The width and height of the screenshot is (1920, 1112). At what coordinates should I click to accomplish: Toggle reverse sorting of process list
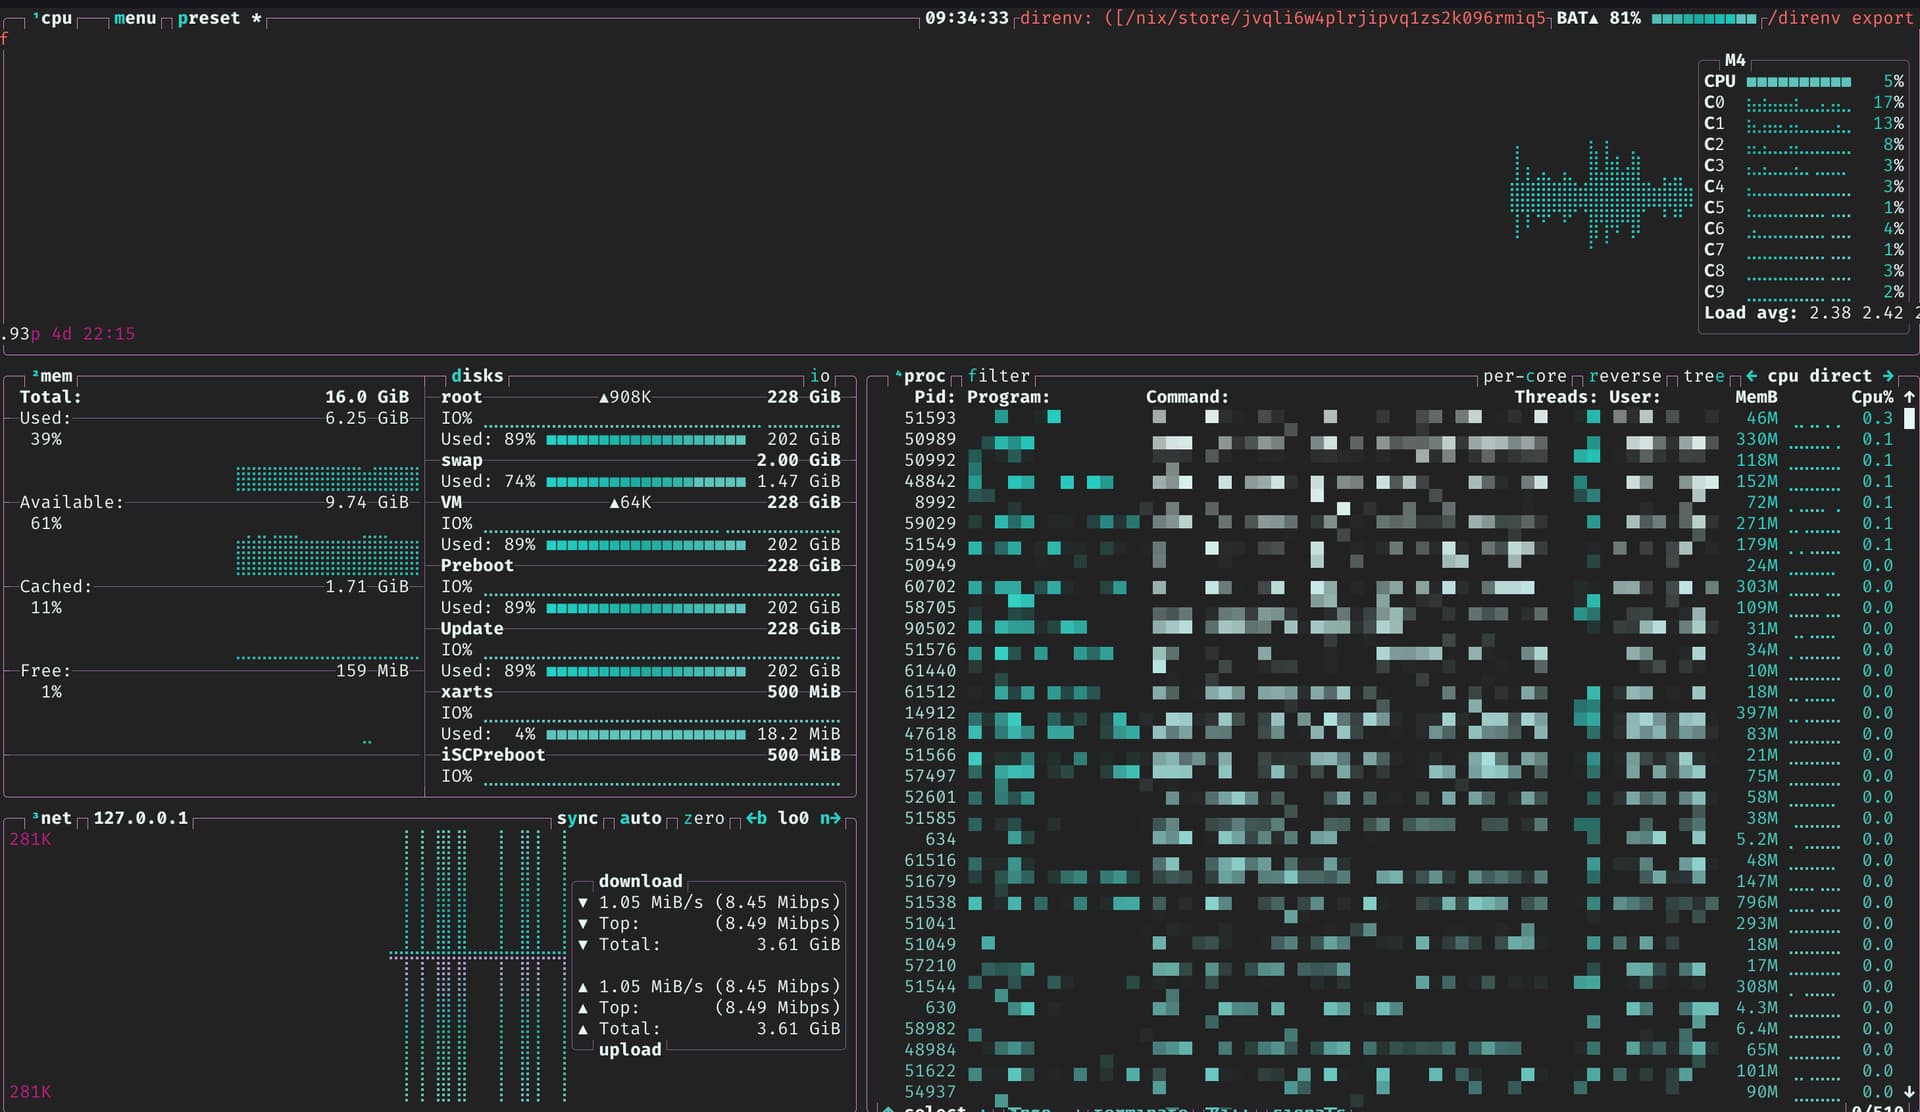(1624, 376)
